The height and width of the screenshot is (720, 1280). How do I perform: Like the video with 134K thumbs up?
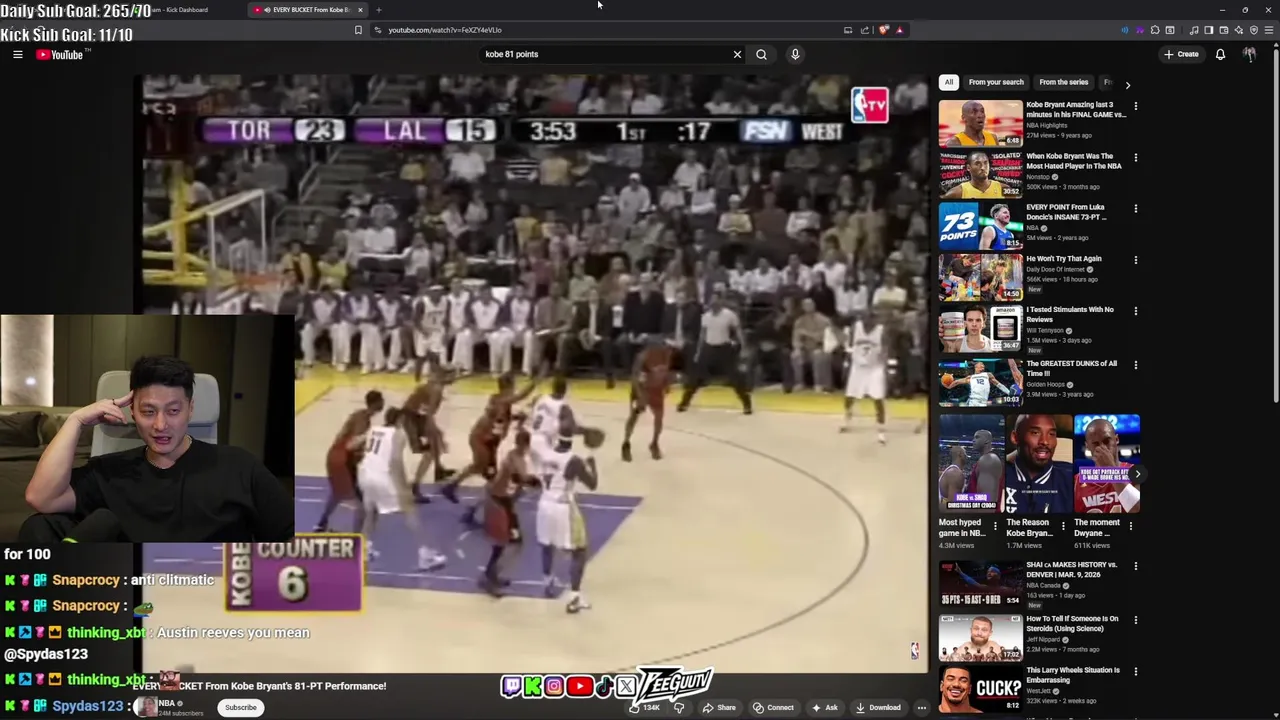tap(644, 708)
